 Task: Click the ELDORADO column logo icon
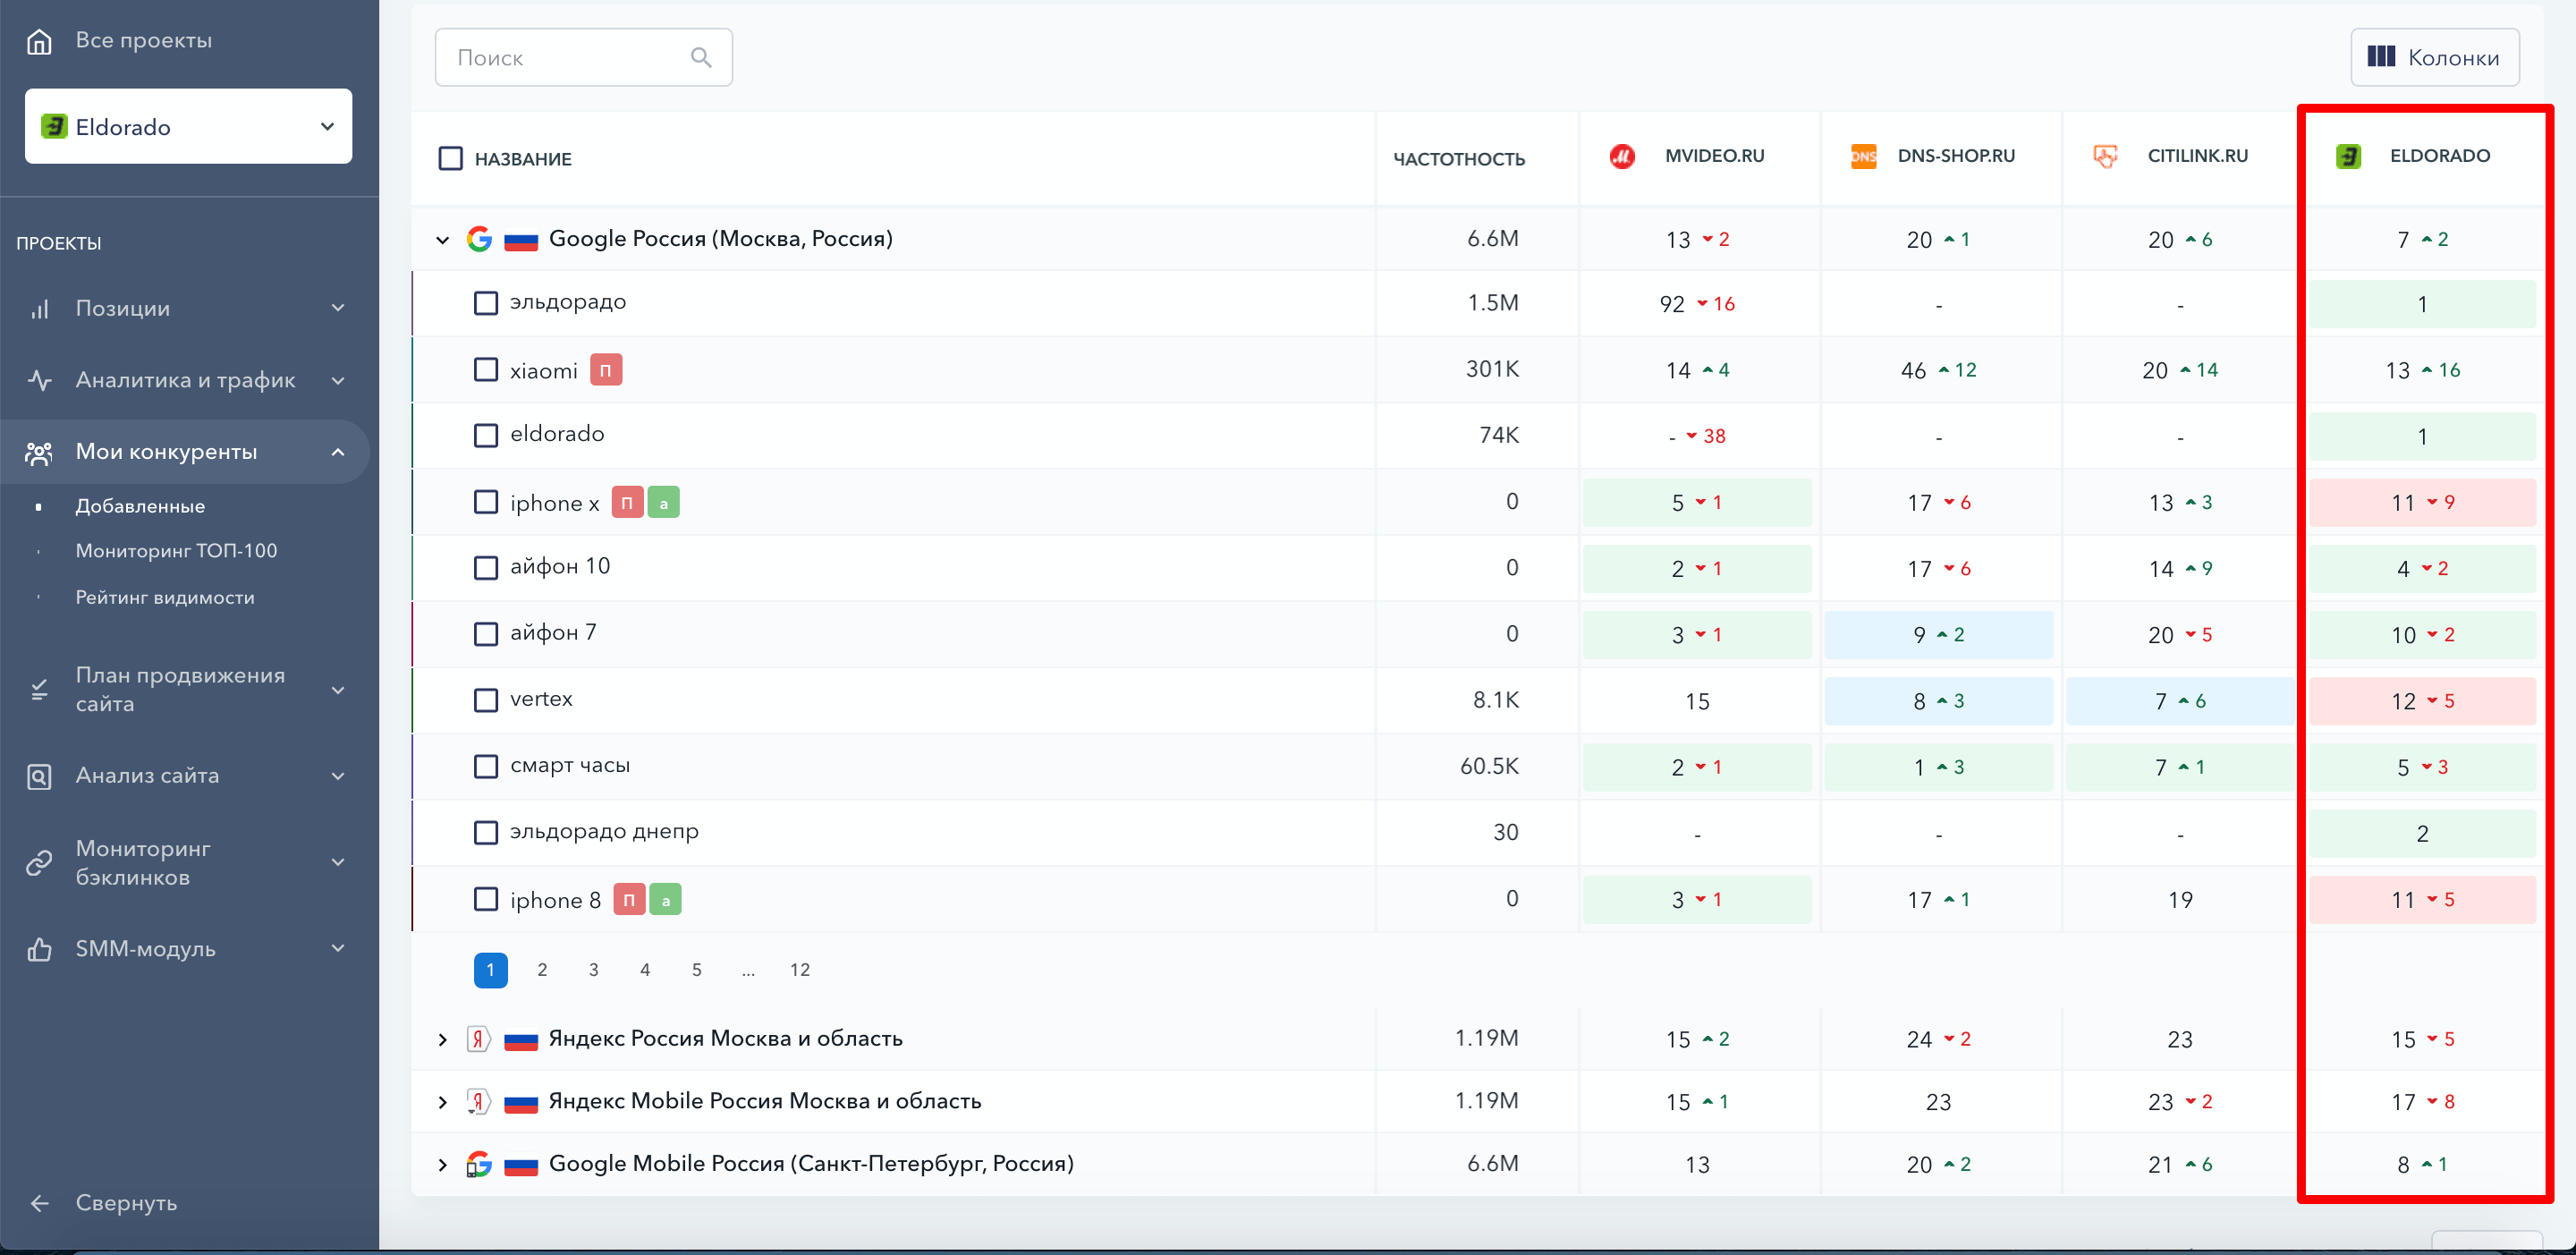[x=2347, y=156]
